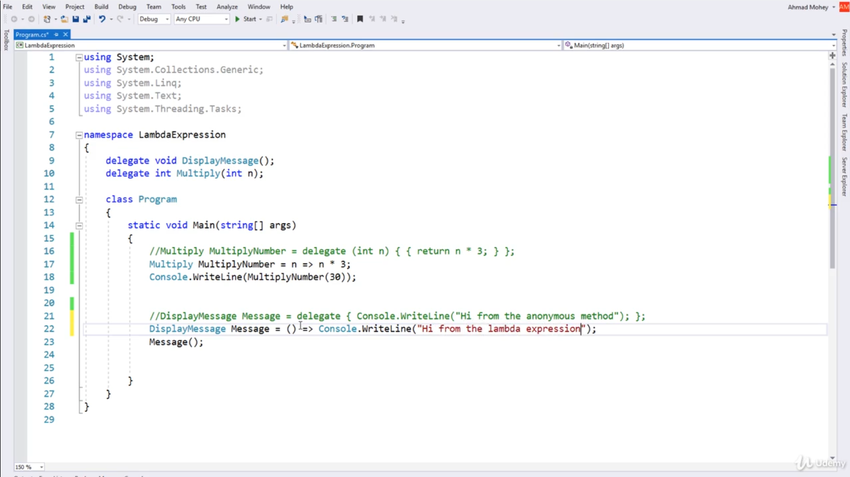Click the New Project toolbar icon

(x=47, y=19)
